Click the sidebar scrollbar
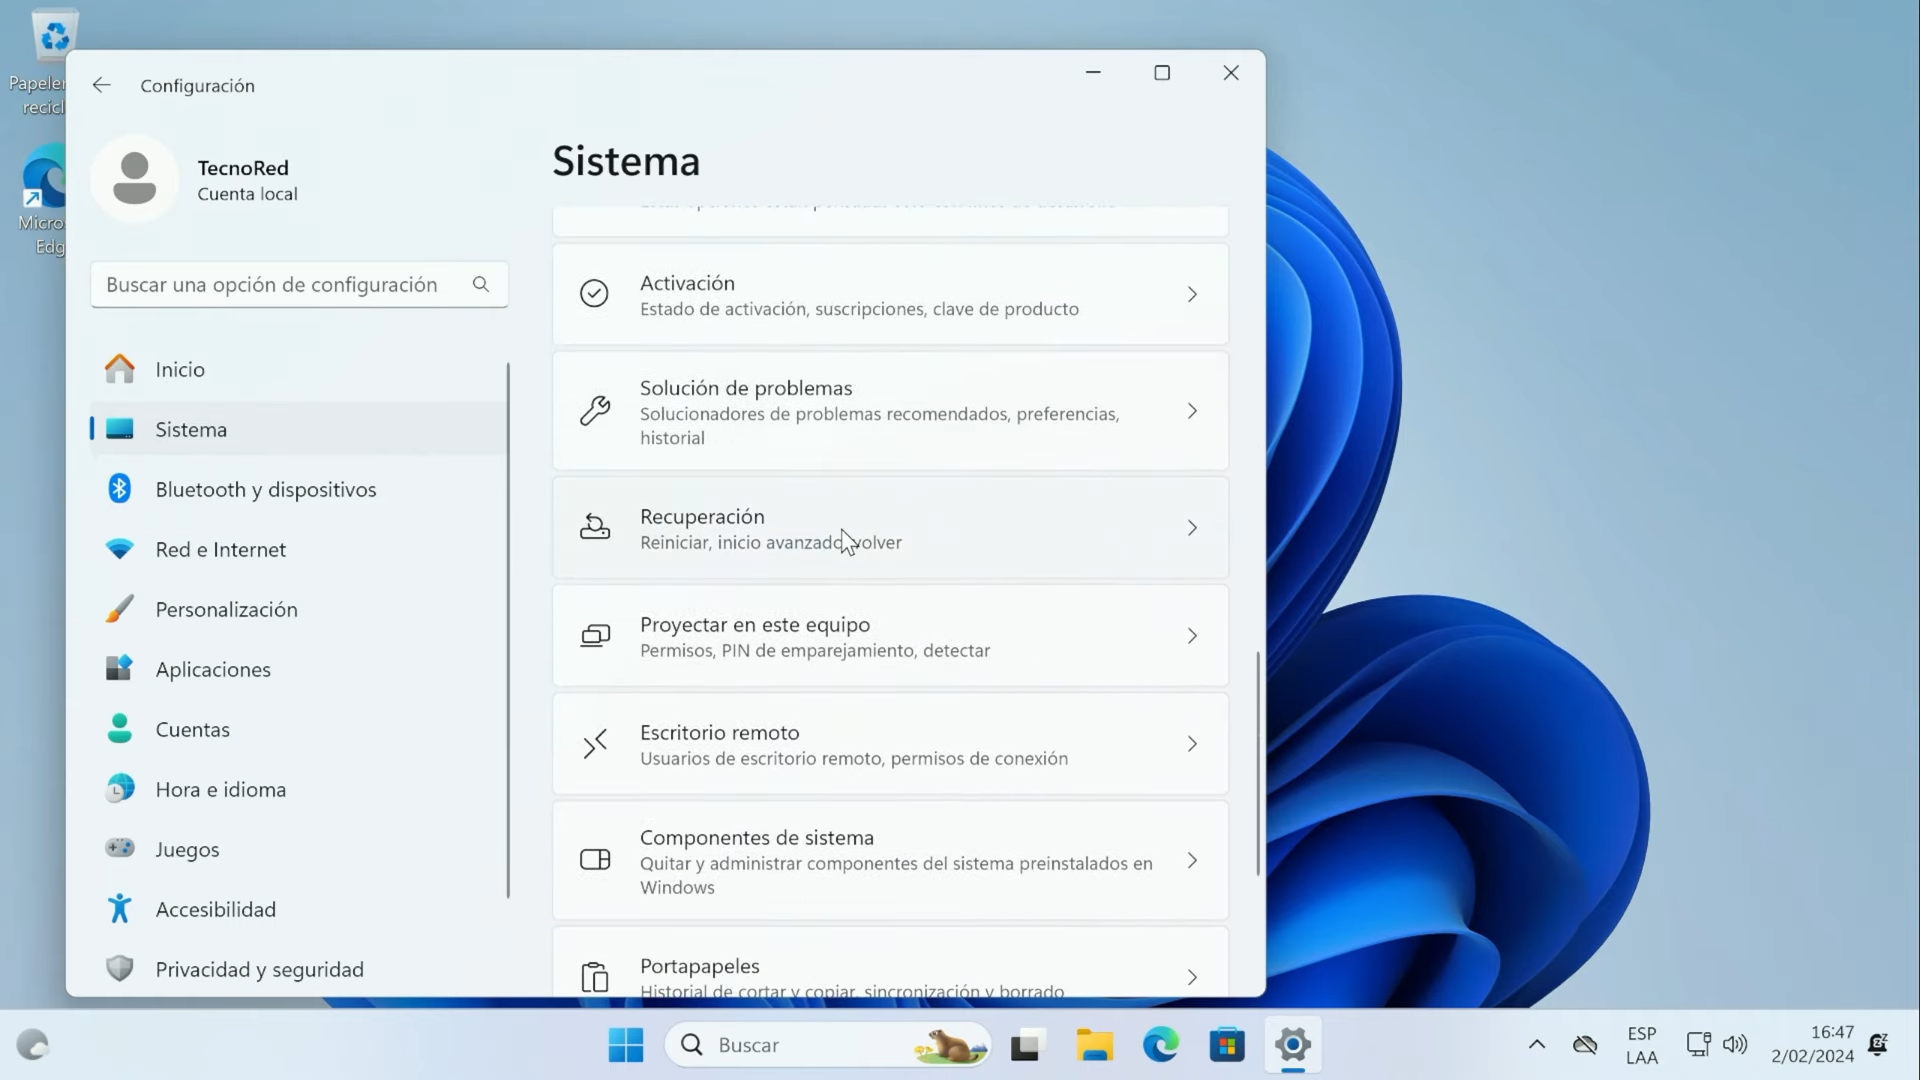 pos(508,630)
